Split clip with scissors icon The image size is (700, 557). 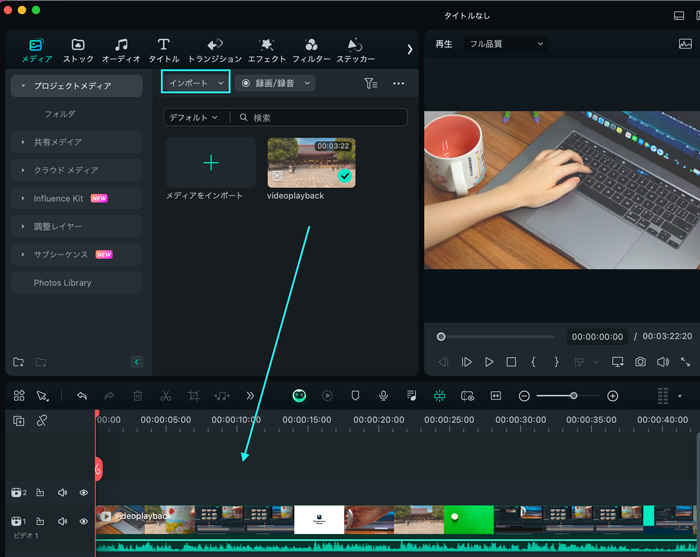coord(166,395)
